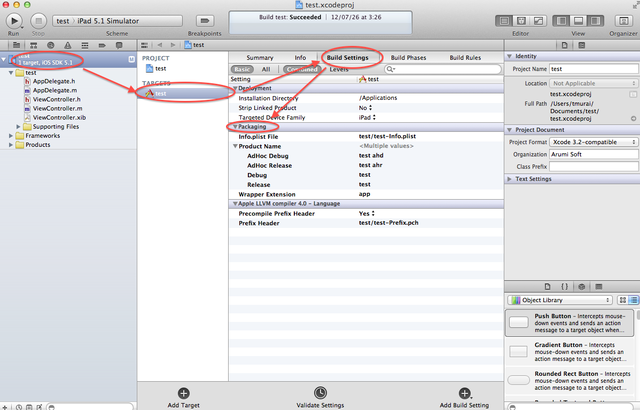Screen dimensions: 640x410
Task: Select the Levels view filter
Action: click(339, 69)
